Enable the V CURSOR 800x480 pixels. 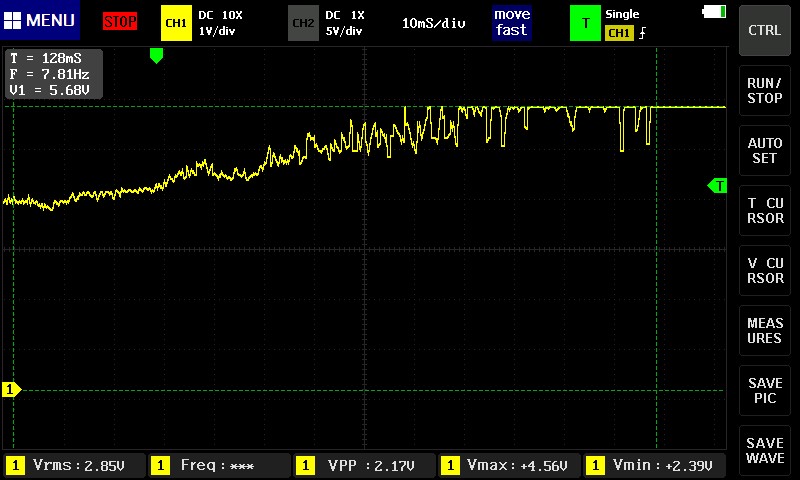click(x=764, y=270)
